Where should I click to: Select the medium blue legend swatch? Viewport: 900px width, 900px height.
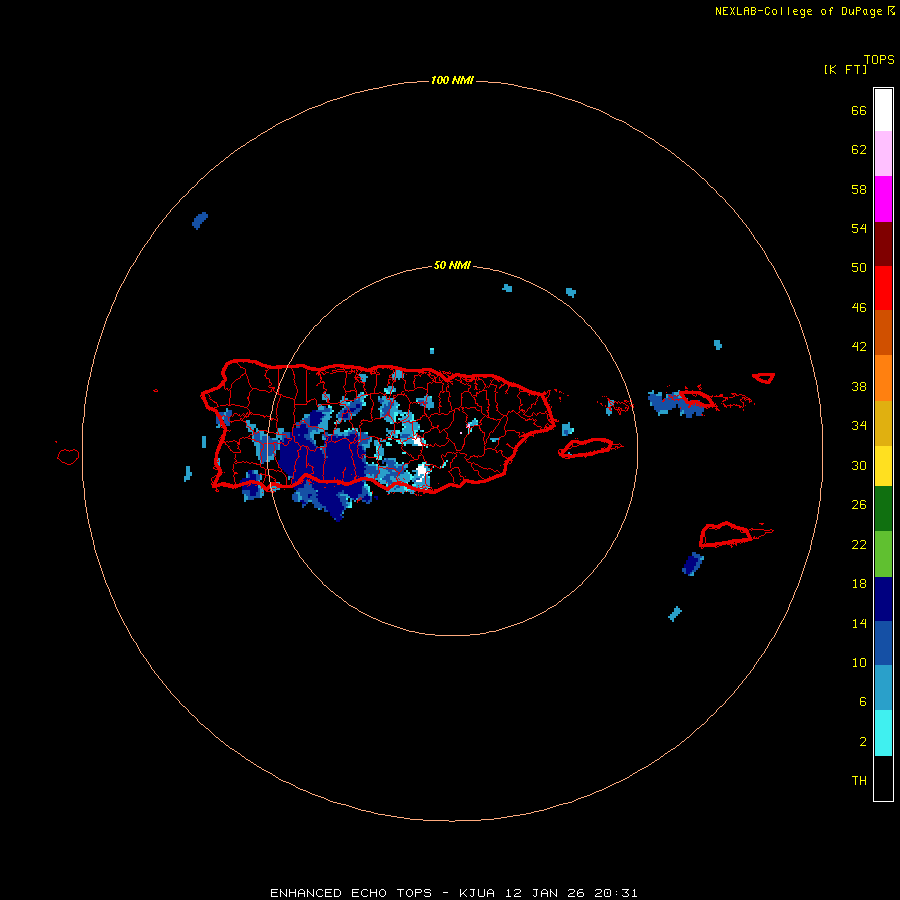pos(883,643)
